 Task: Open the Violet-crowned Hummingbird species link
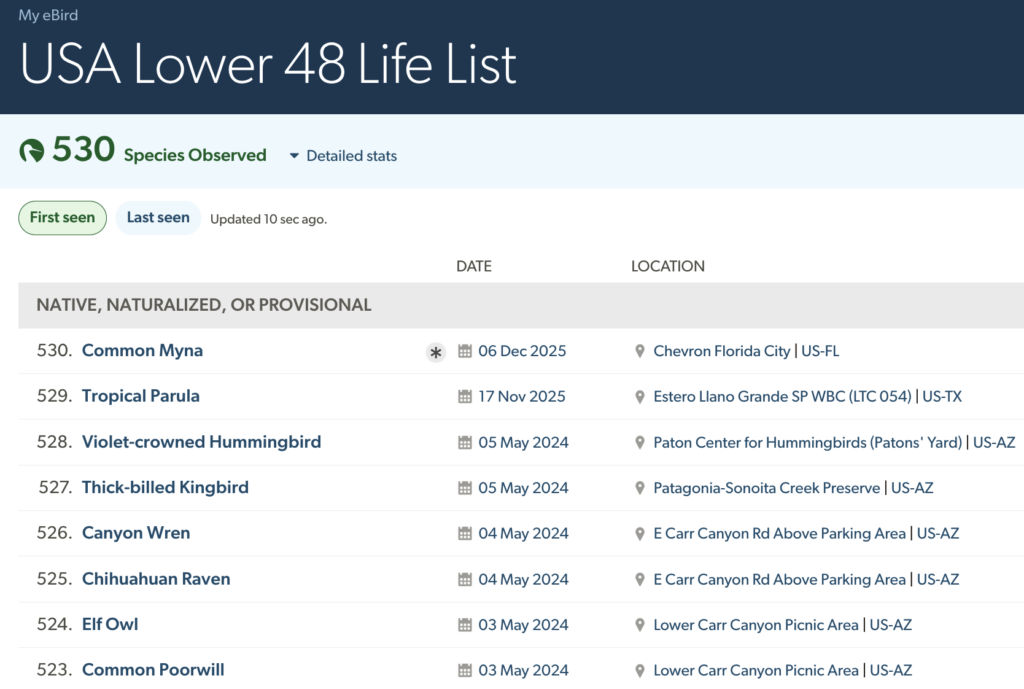[x=201, y=442]
